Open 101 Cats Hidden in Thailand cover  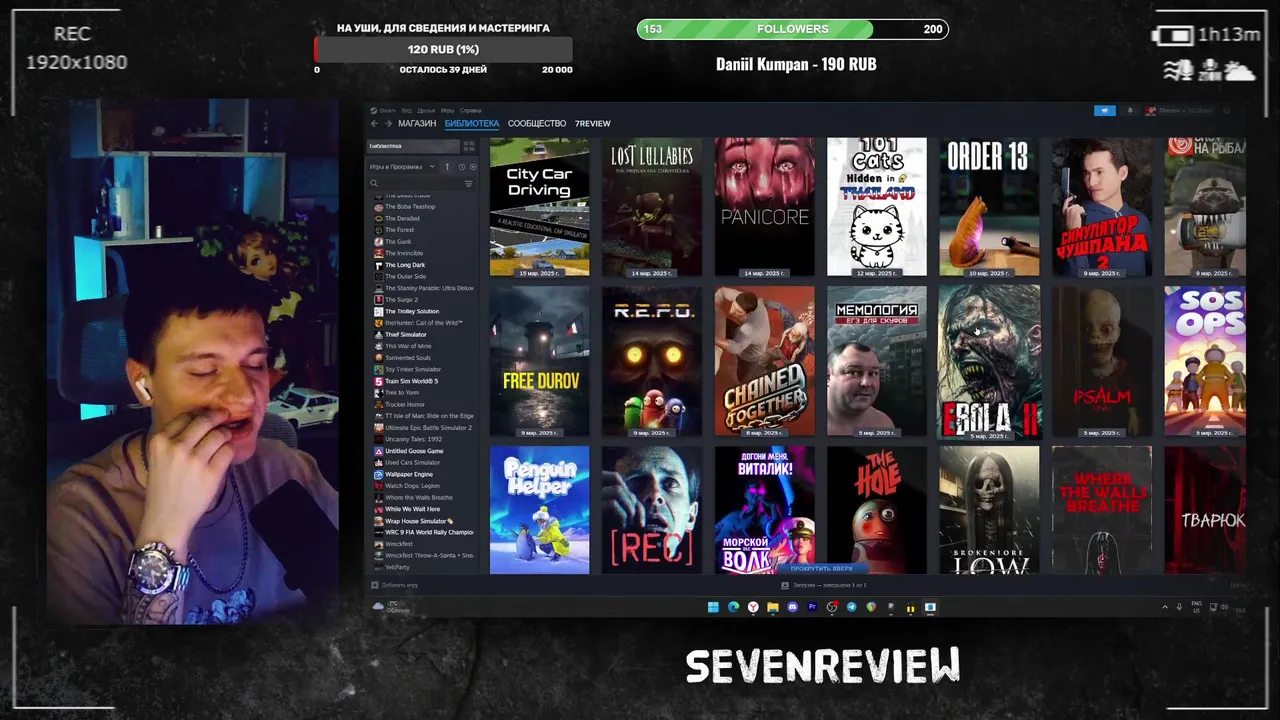877,207
